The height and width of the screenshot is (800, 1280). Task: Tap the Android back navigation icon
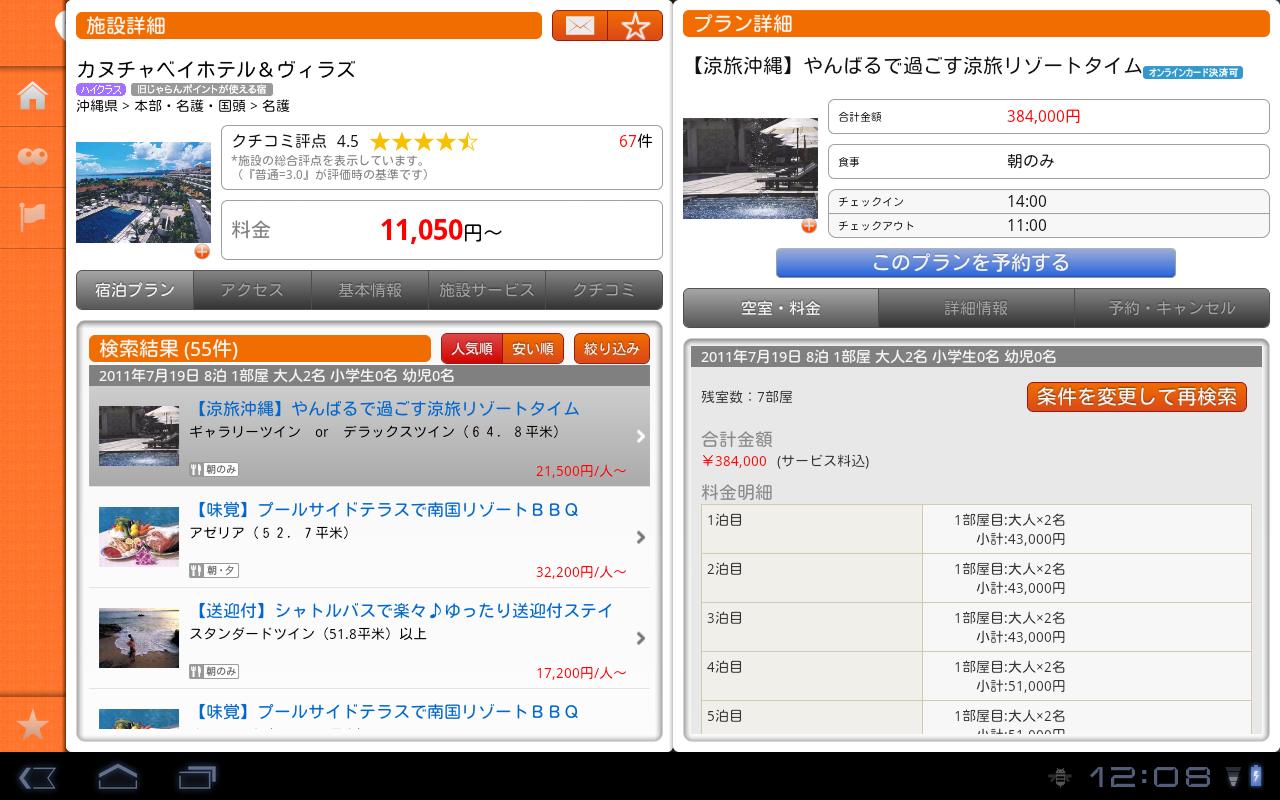tap(37, 777)
